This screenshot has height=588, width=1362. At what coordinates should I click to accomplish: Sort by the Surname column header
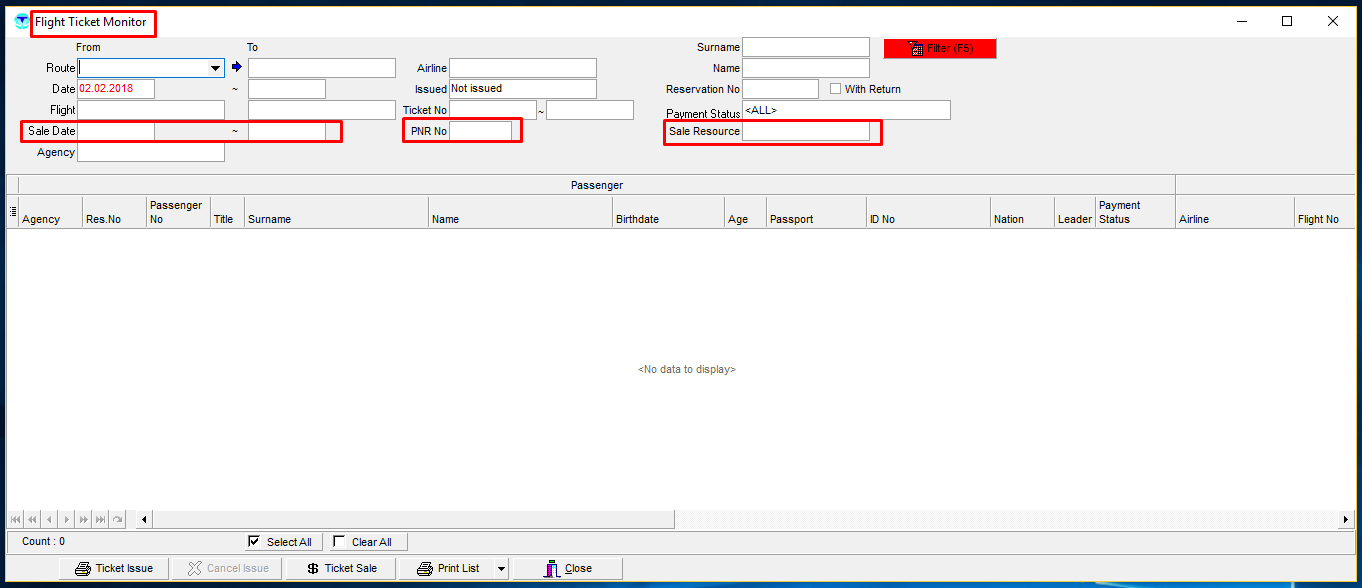tap(337, 219)
